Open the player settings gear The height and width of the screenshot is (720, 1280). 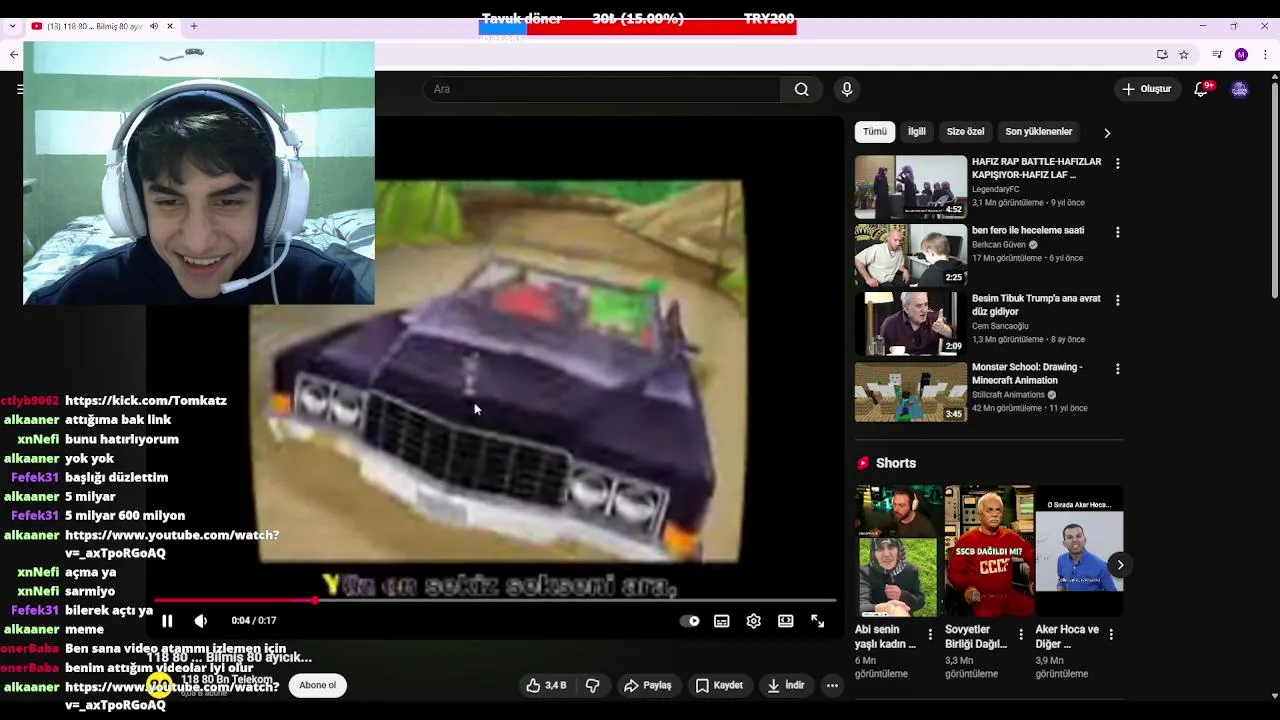(754, 621)
